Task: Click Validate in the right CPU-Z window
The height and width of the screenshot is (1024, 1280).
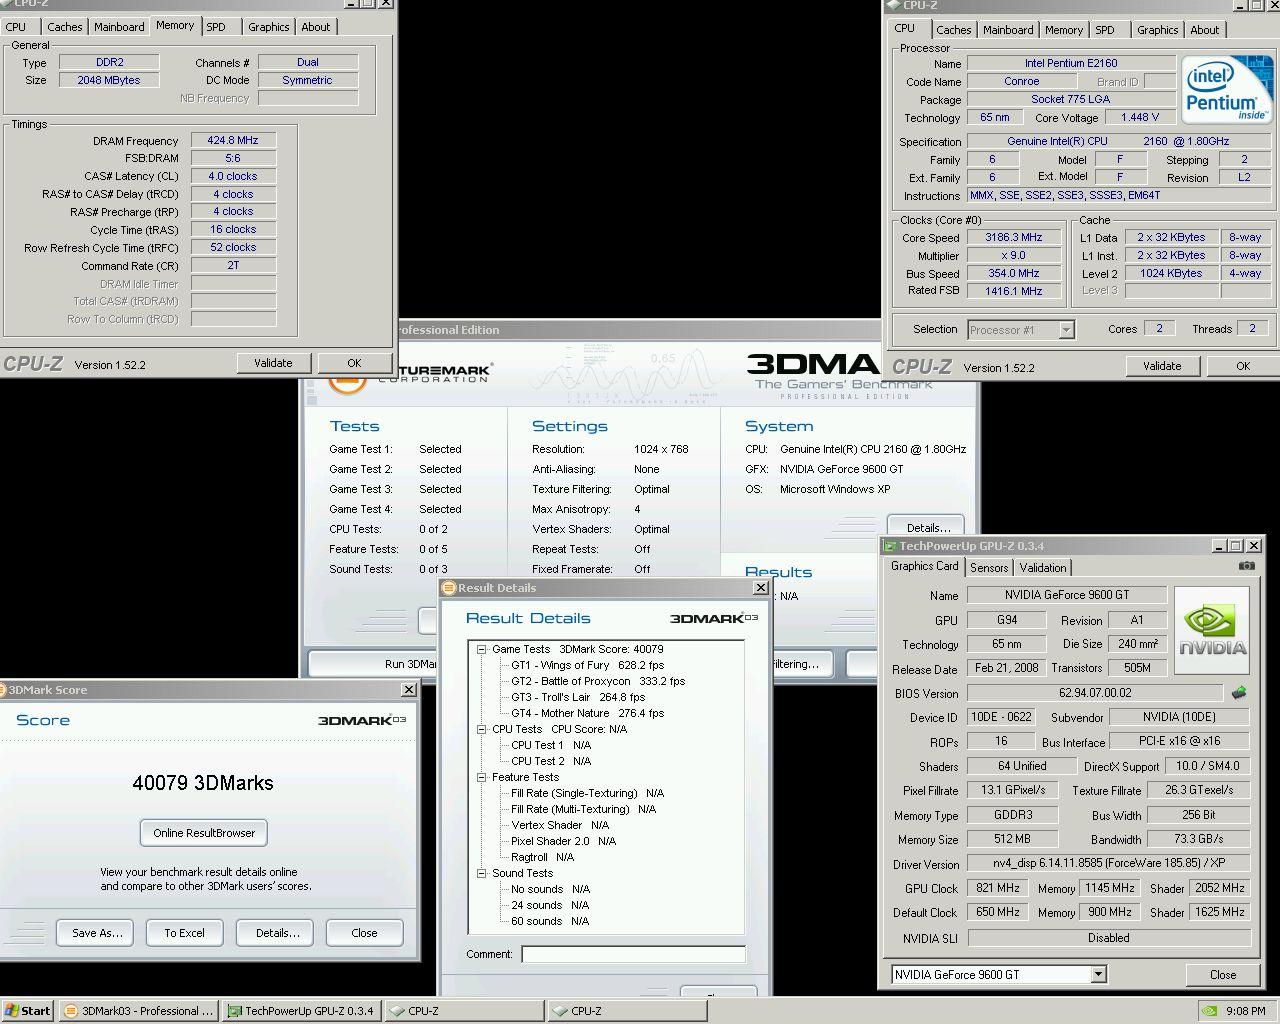Action: tap(1162, 366)
